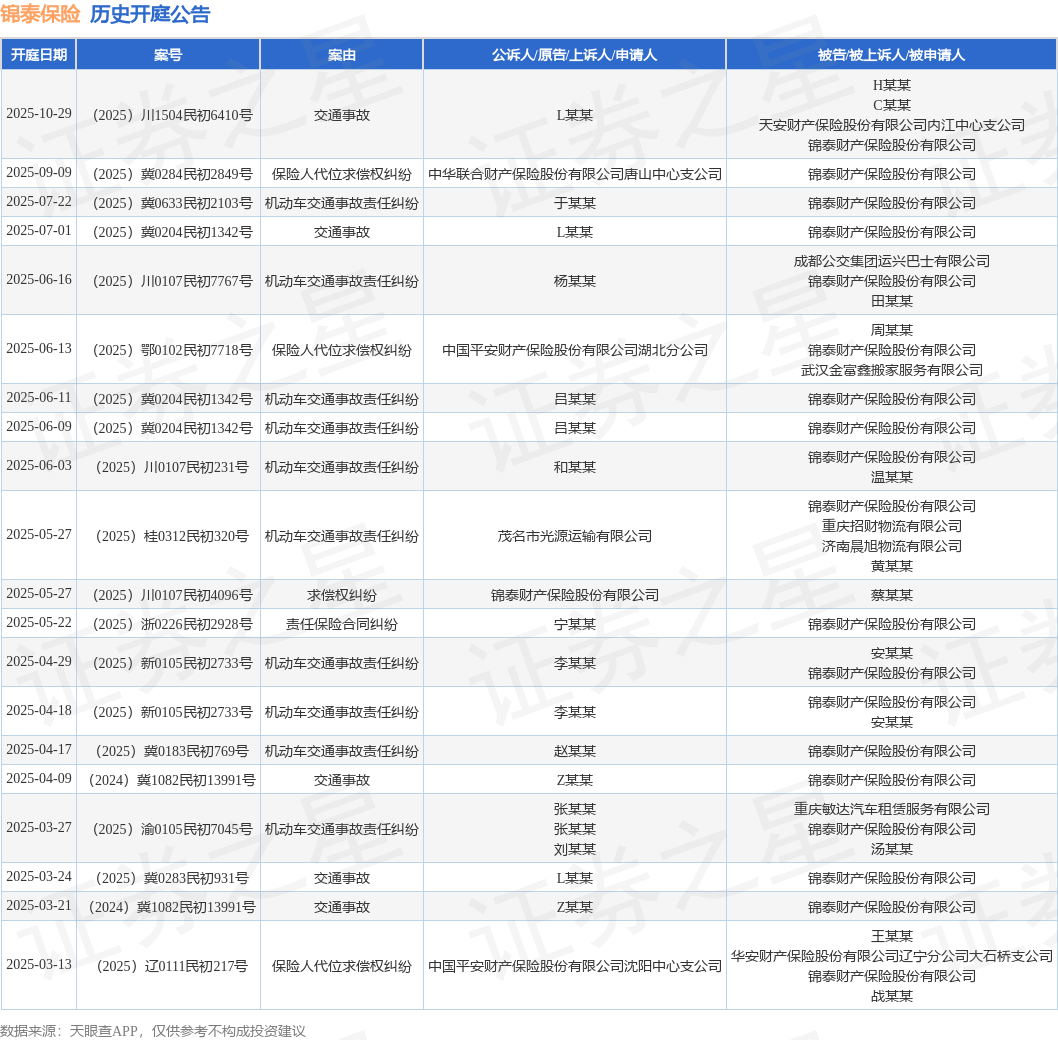The height and width of the screenshot is (1040, 1058).
Task: Click case number (2025)辽0111民初217号
Action: click(172, 966)
